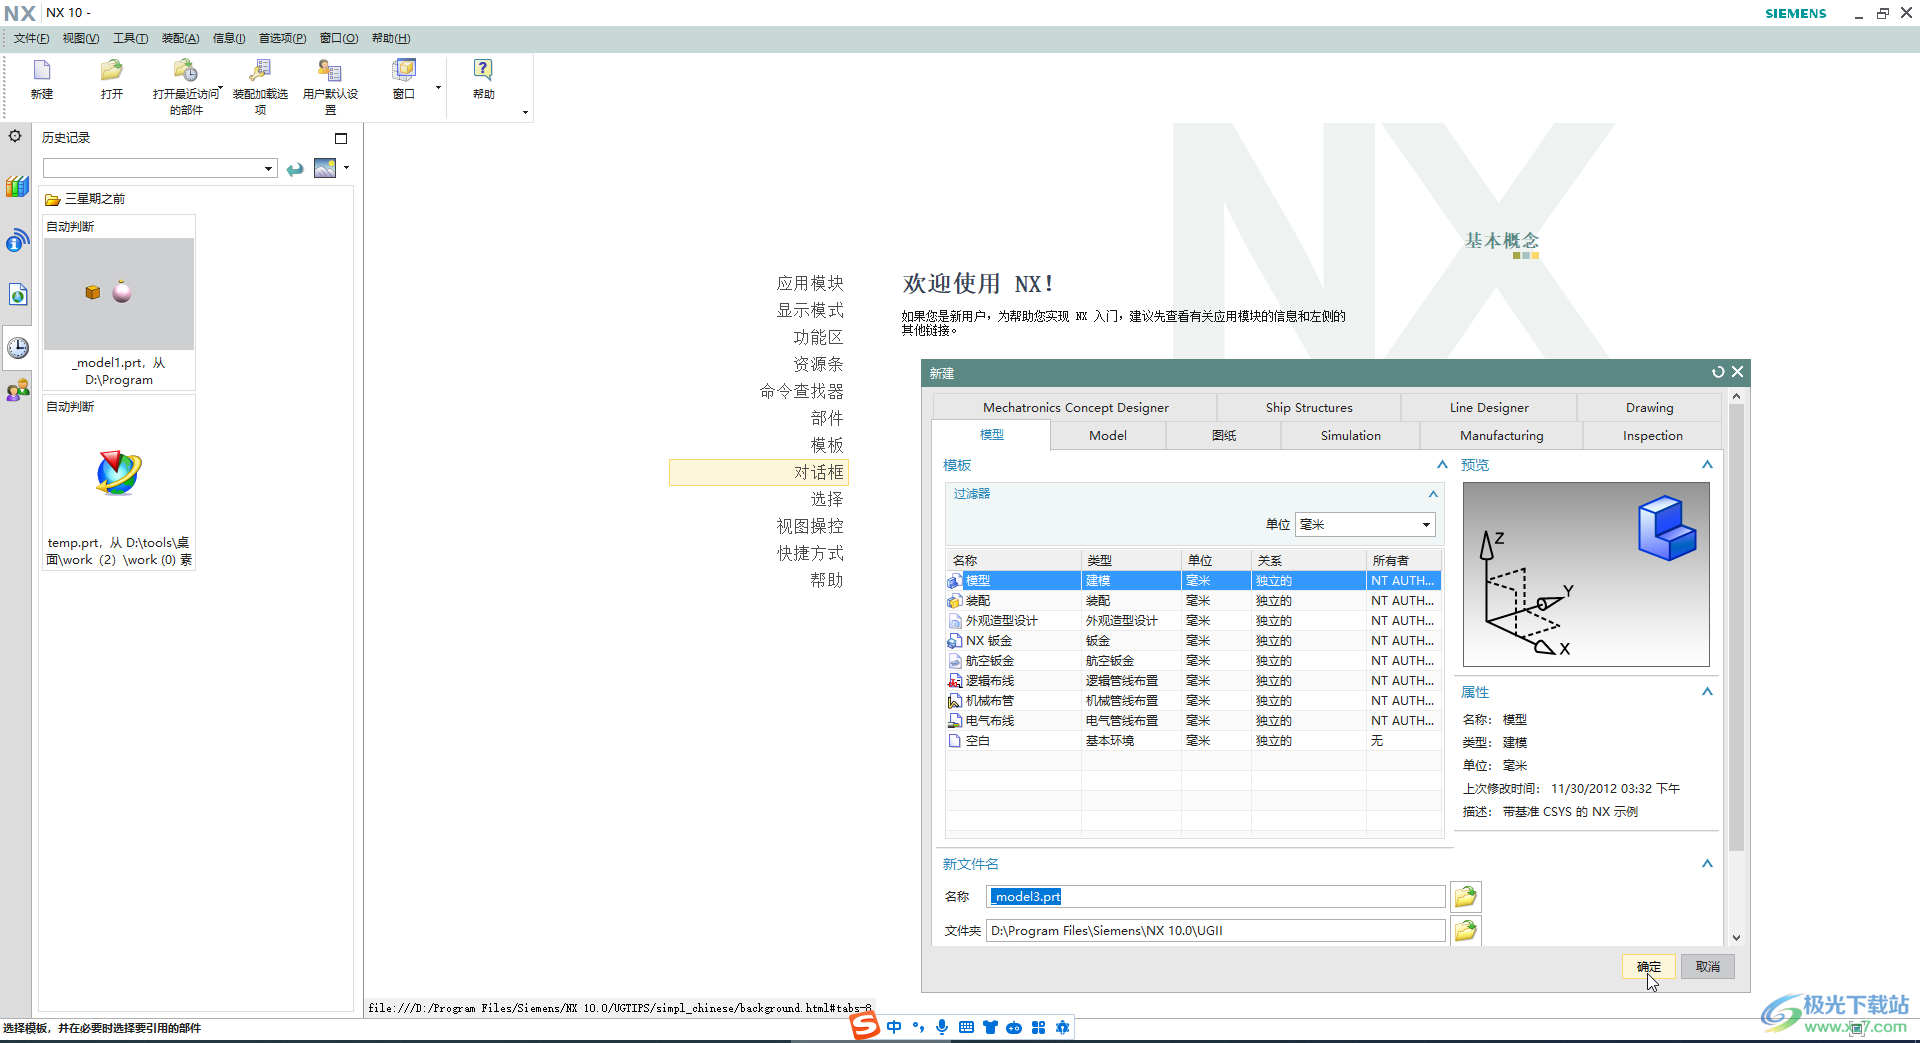Select the 机械布管 template row
1920x1043 pixels.
[1193, 701]
